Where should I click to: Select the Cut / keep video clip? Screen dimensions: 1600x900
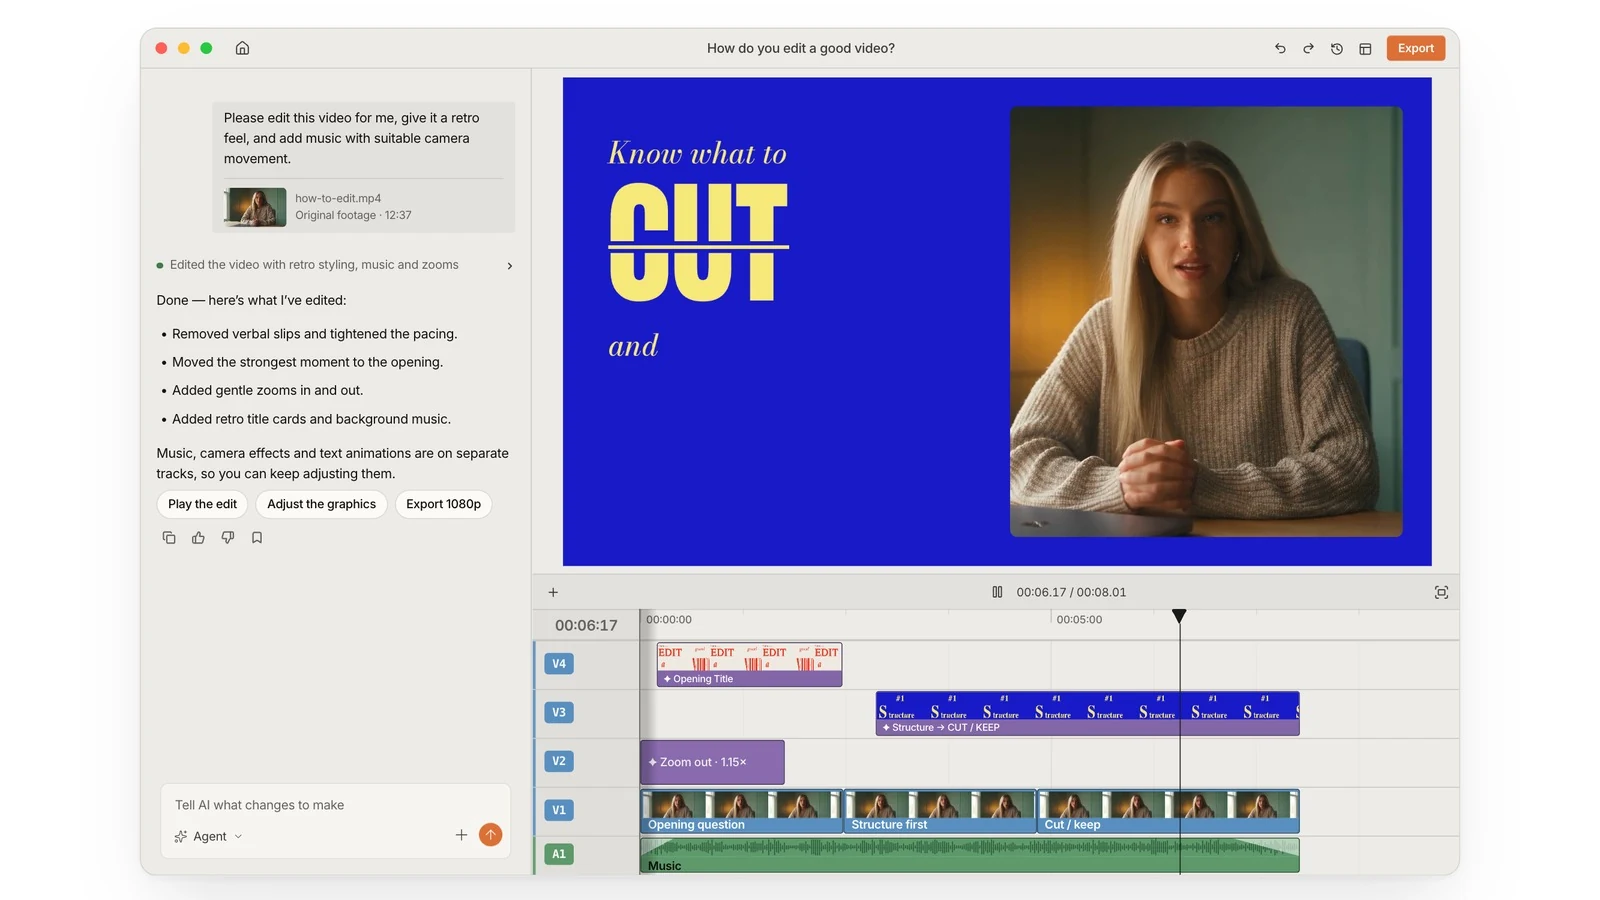[x=1168, y=811]
